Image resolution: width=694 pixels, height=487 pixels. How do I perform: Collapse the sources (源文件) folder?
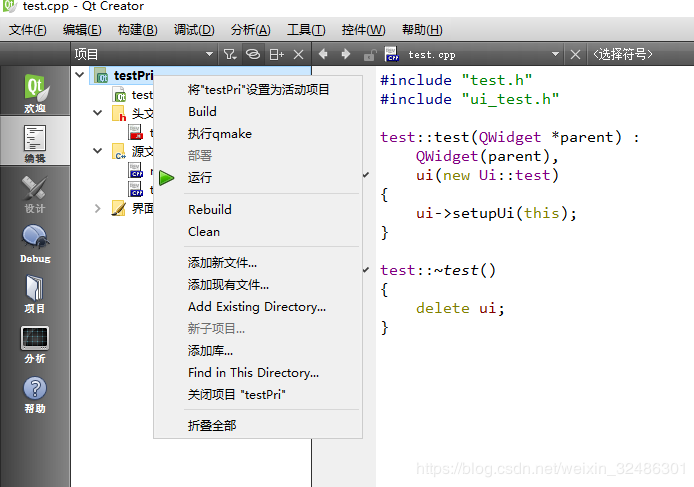(97, 151)
